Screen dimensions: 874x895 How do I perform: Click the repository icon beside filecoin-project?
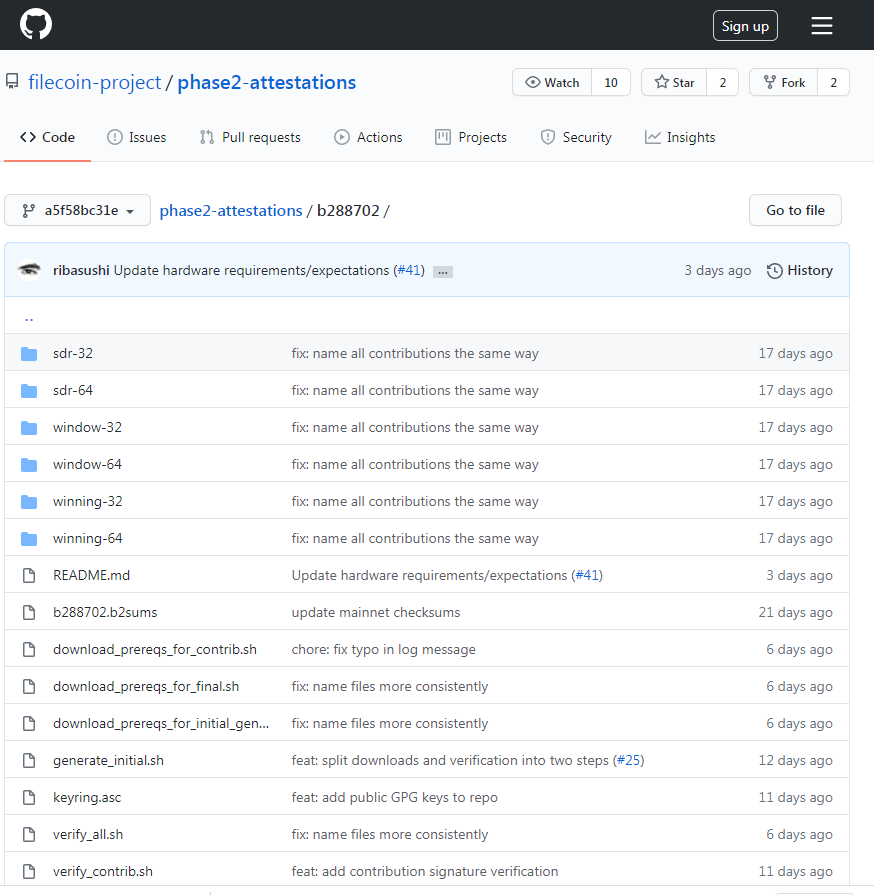pos(12,82)
